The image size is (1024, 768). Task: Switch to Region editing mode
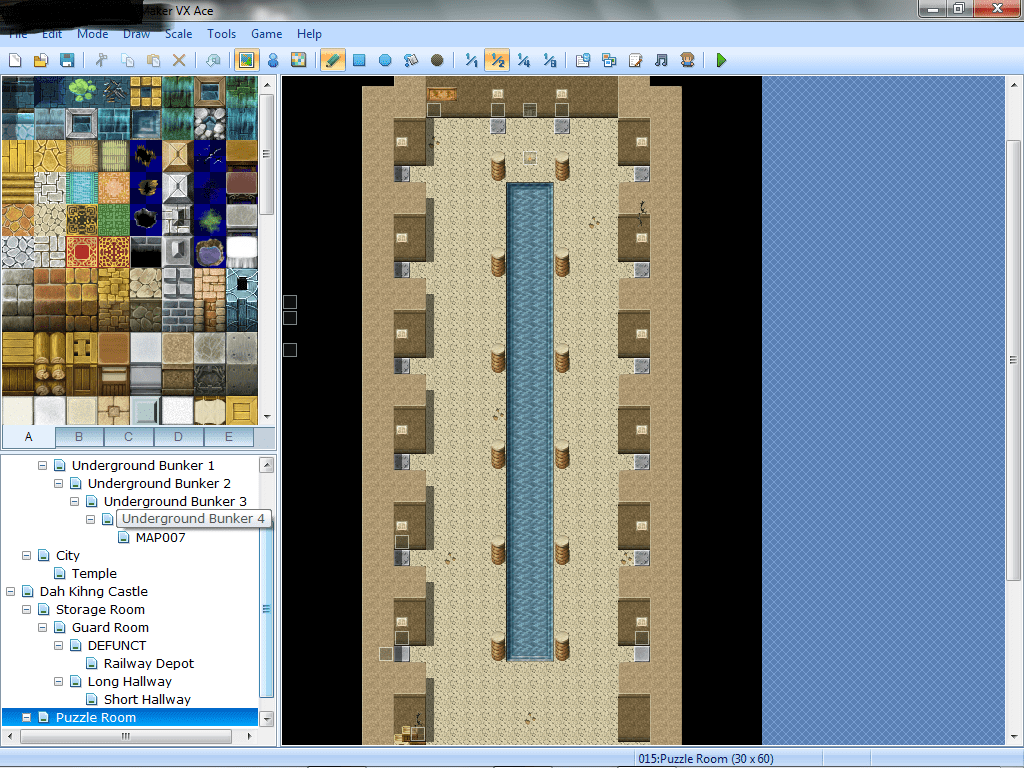click(299, 60)
